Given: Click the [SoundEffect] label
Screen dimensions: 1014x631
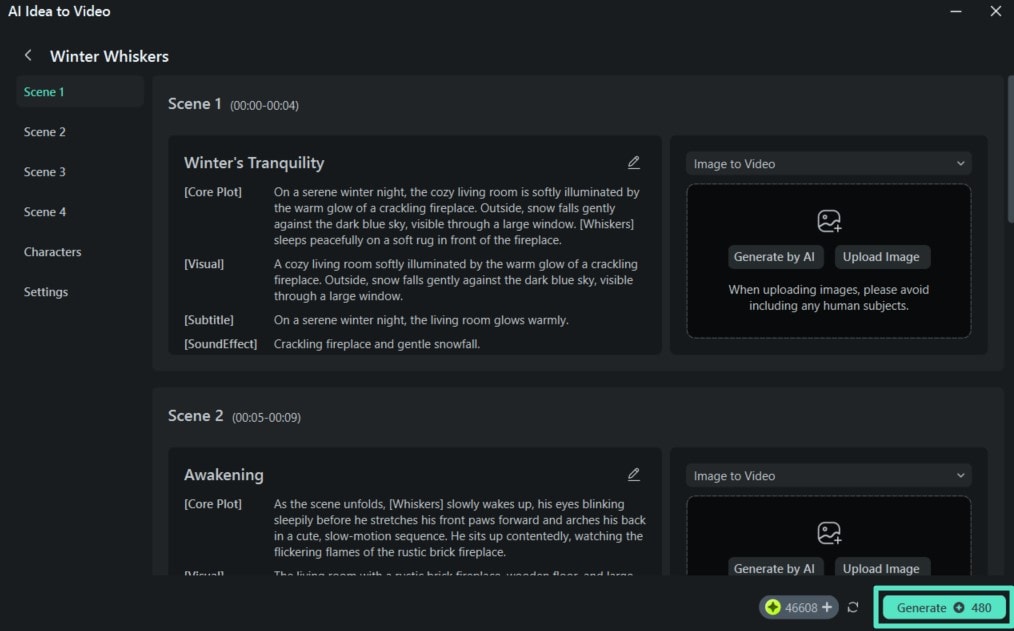Looking at the screenshot, I should 221,344.
